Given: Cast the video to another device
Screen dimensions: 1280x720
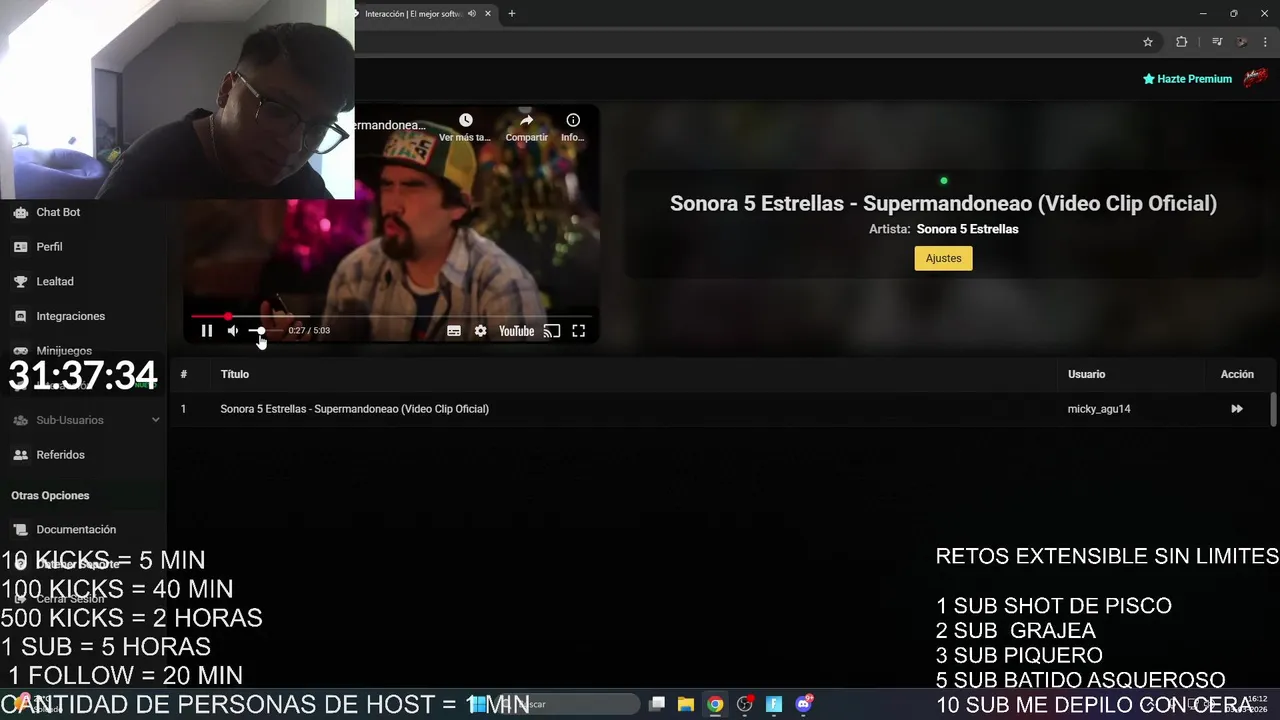Looking at the screenshot, I should click(552, 331).
